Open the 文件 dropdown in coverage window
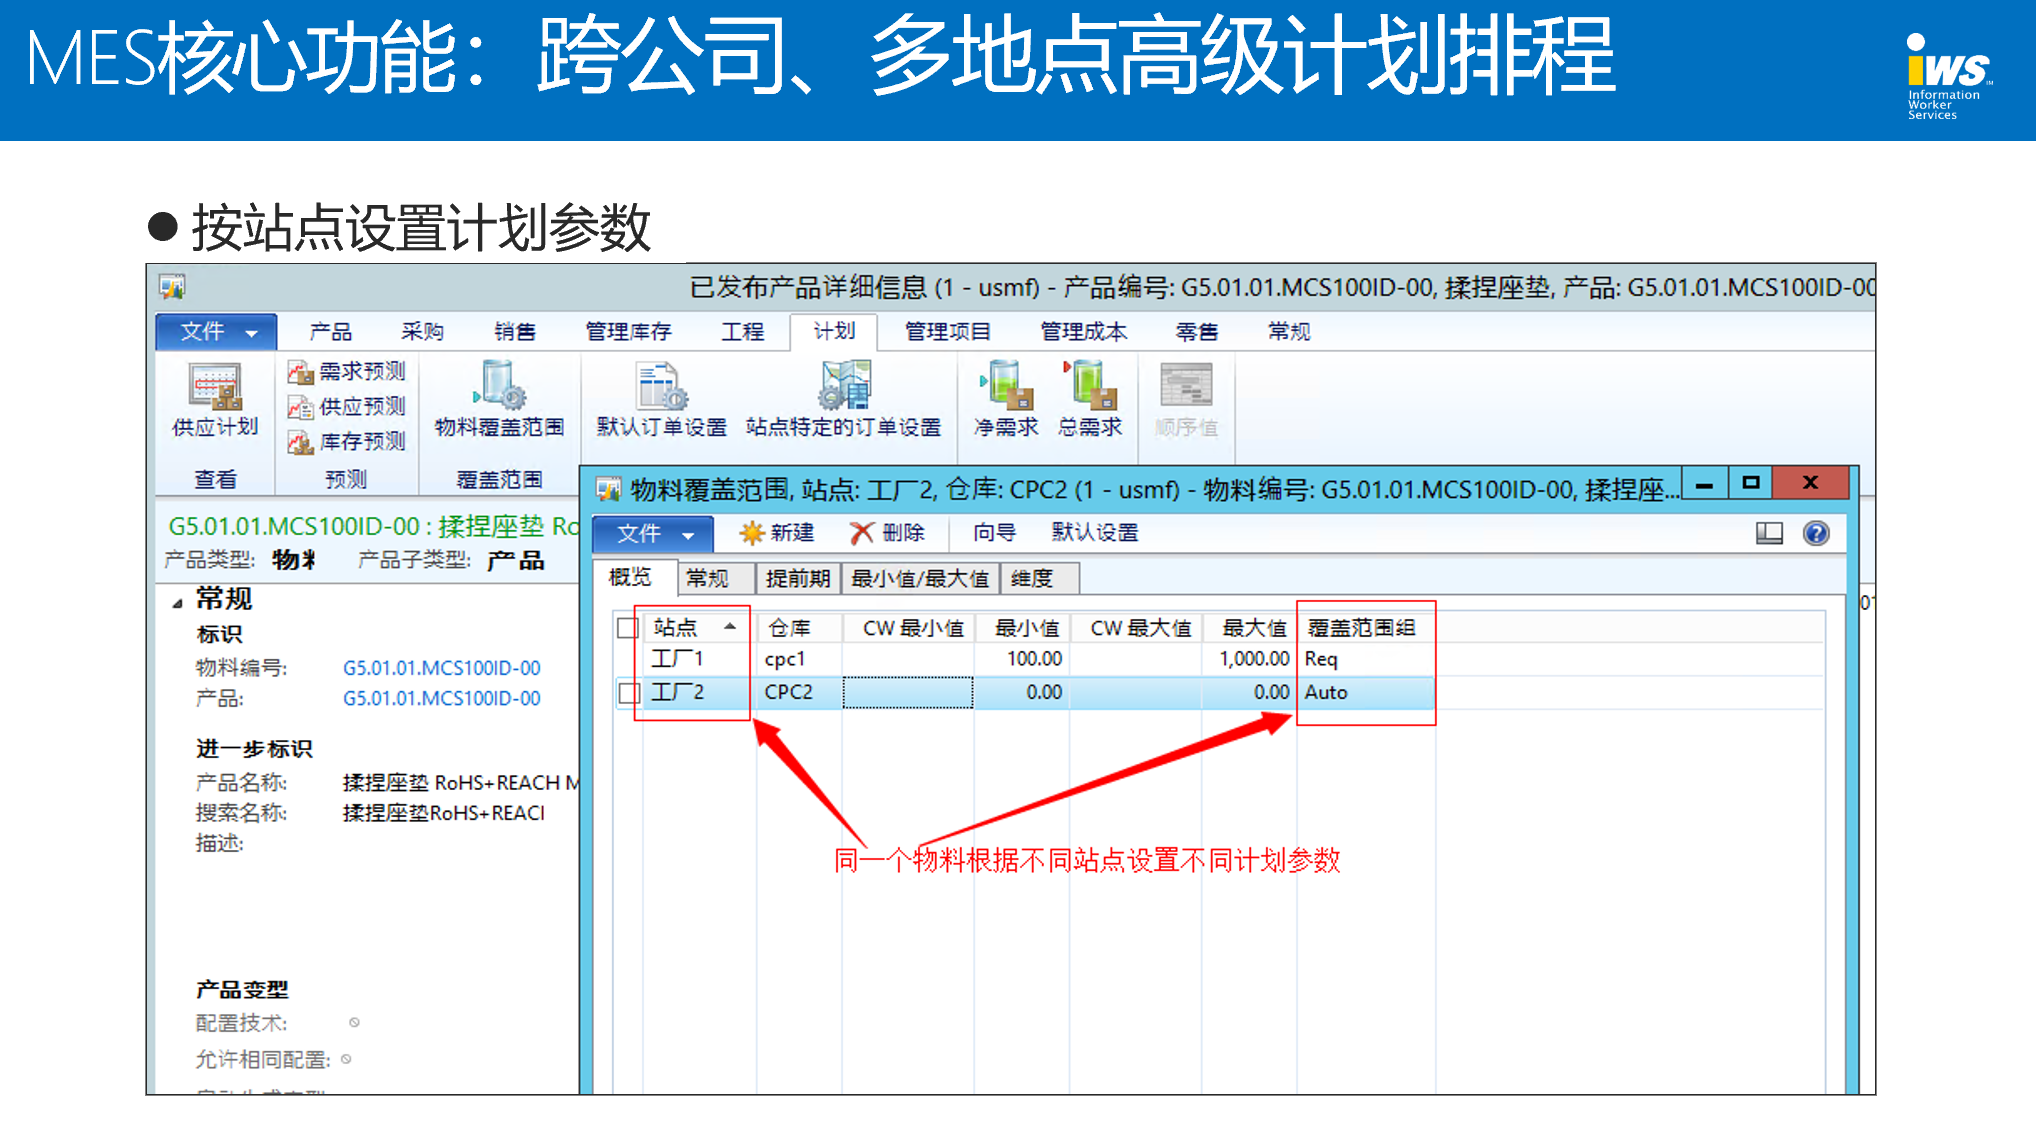 [x=653, y=534]
